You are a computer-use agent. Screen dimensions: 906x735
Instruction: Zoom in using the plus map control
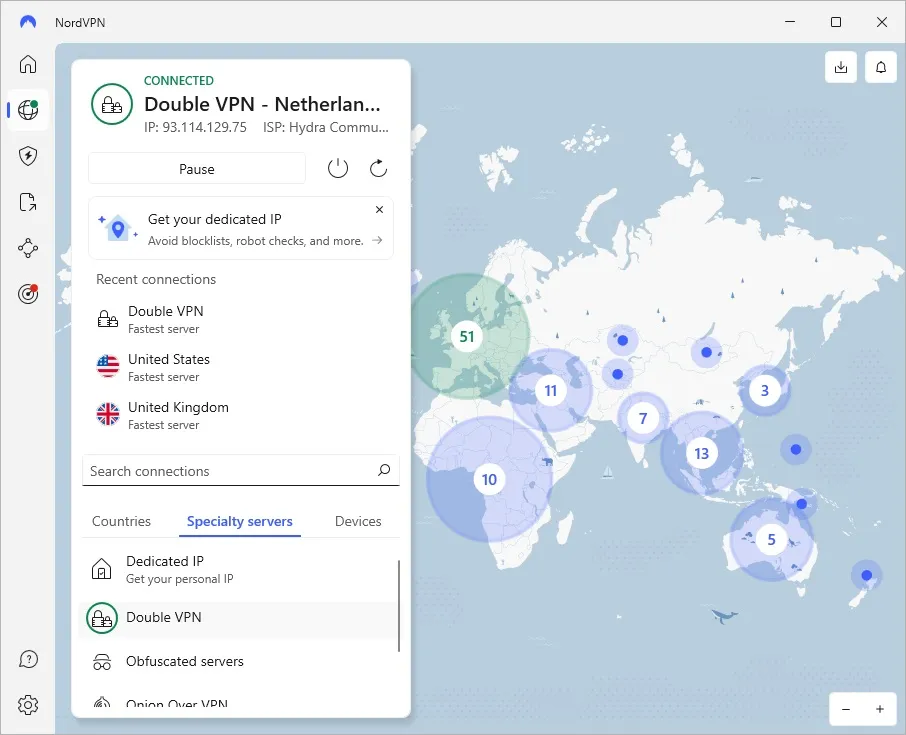click(x=878, y=708)
